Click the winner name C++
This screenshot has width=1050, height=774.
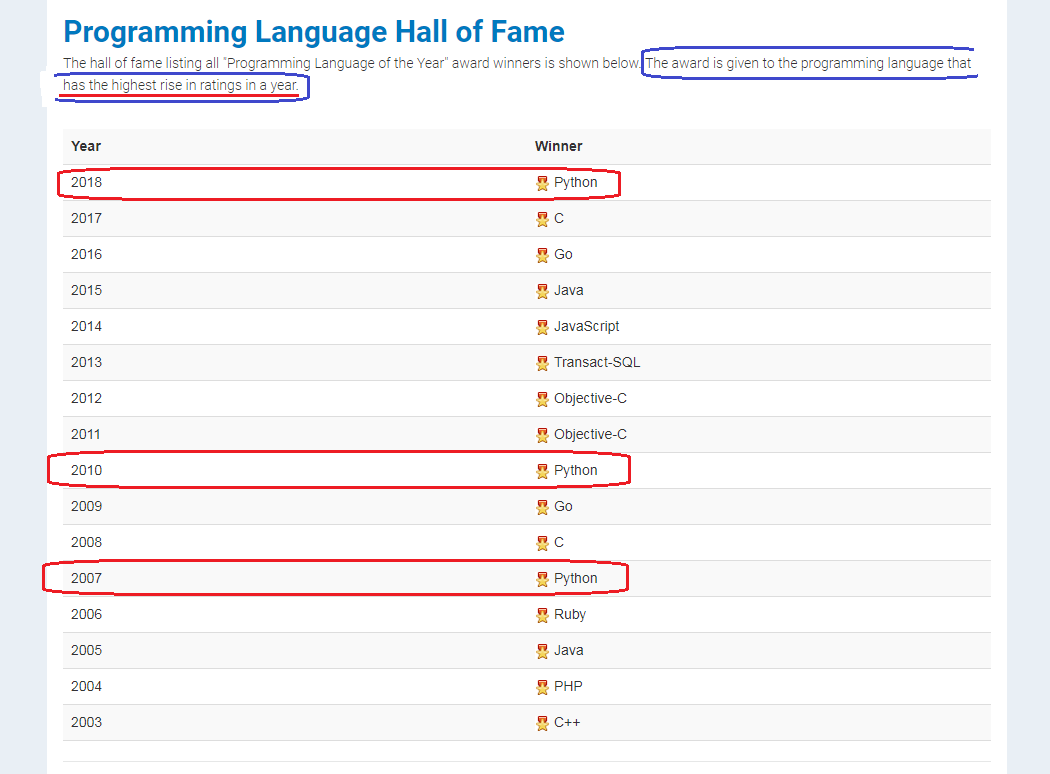(567, 722)
